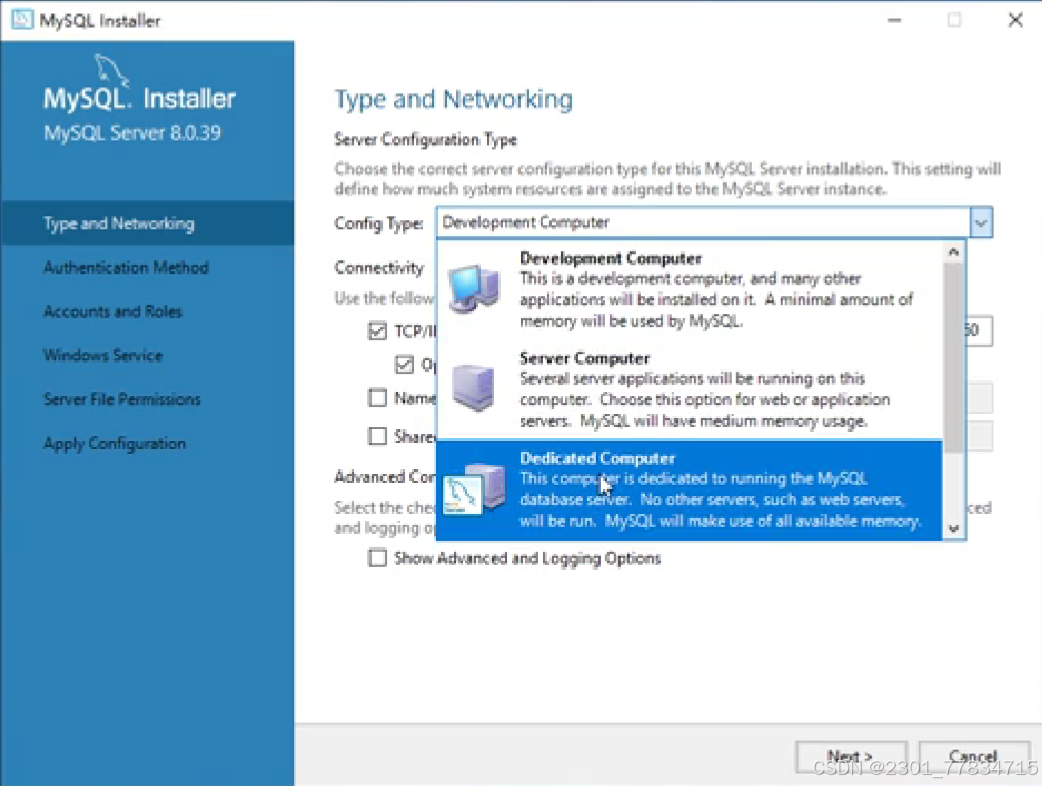
Task: Click dropdown list scroll up arrow
Action: 954,252
